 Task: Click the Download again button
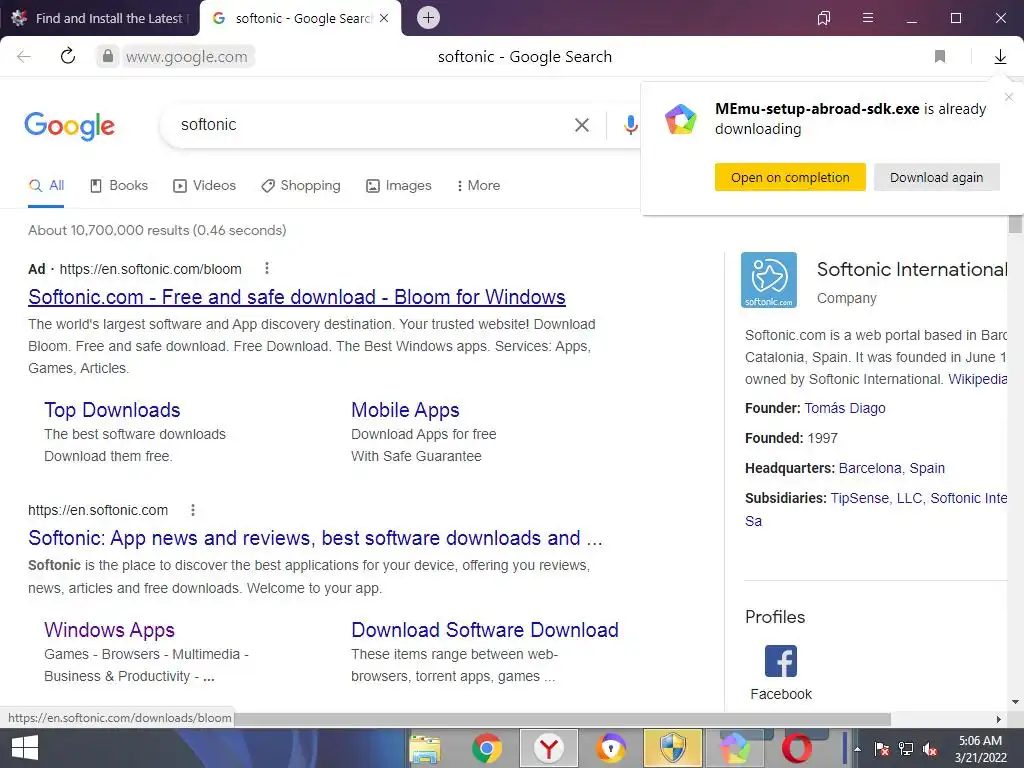[936, 178]
